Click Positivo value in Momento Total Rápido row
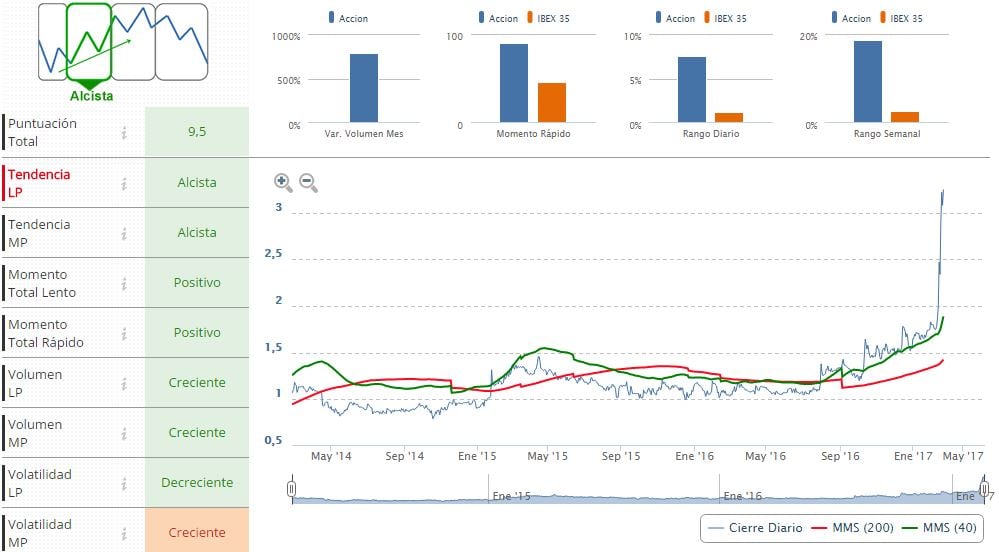The height and width of the screenshot is (552, 999). click(197, 333)
